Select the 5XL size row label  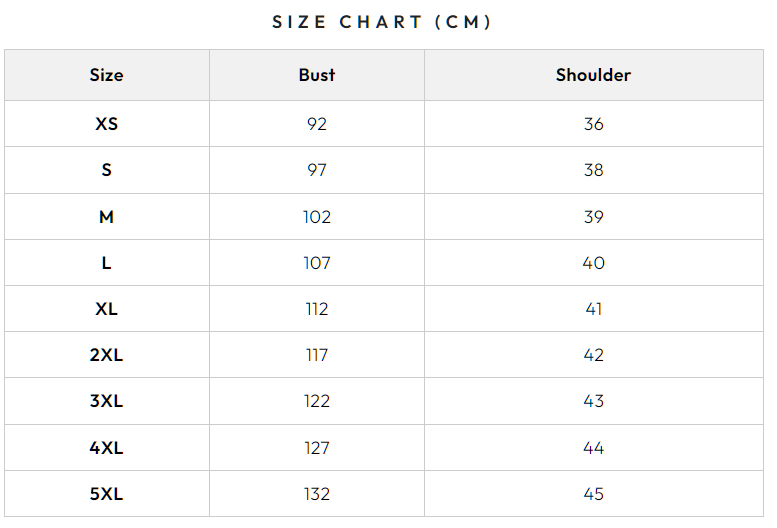[x=106, y=494]
